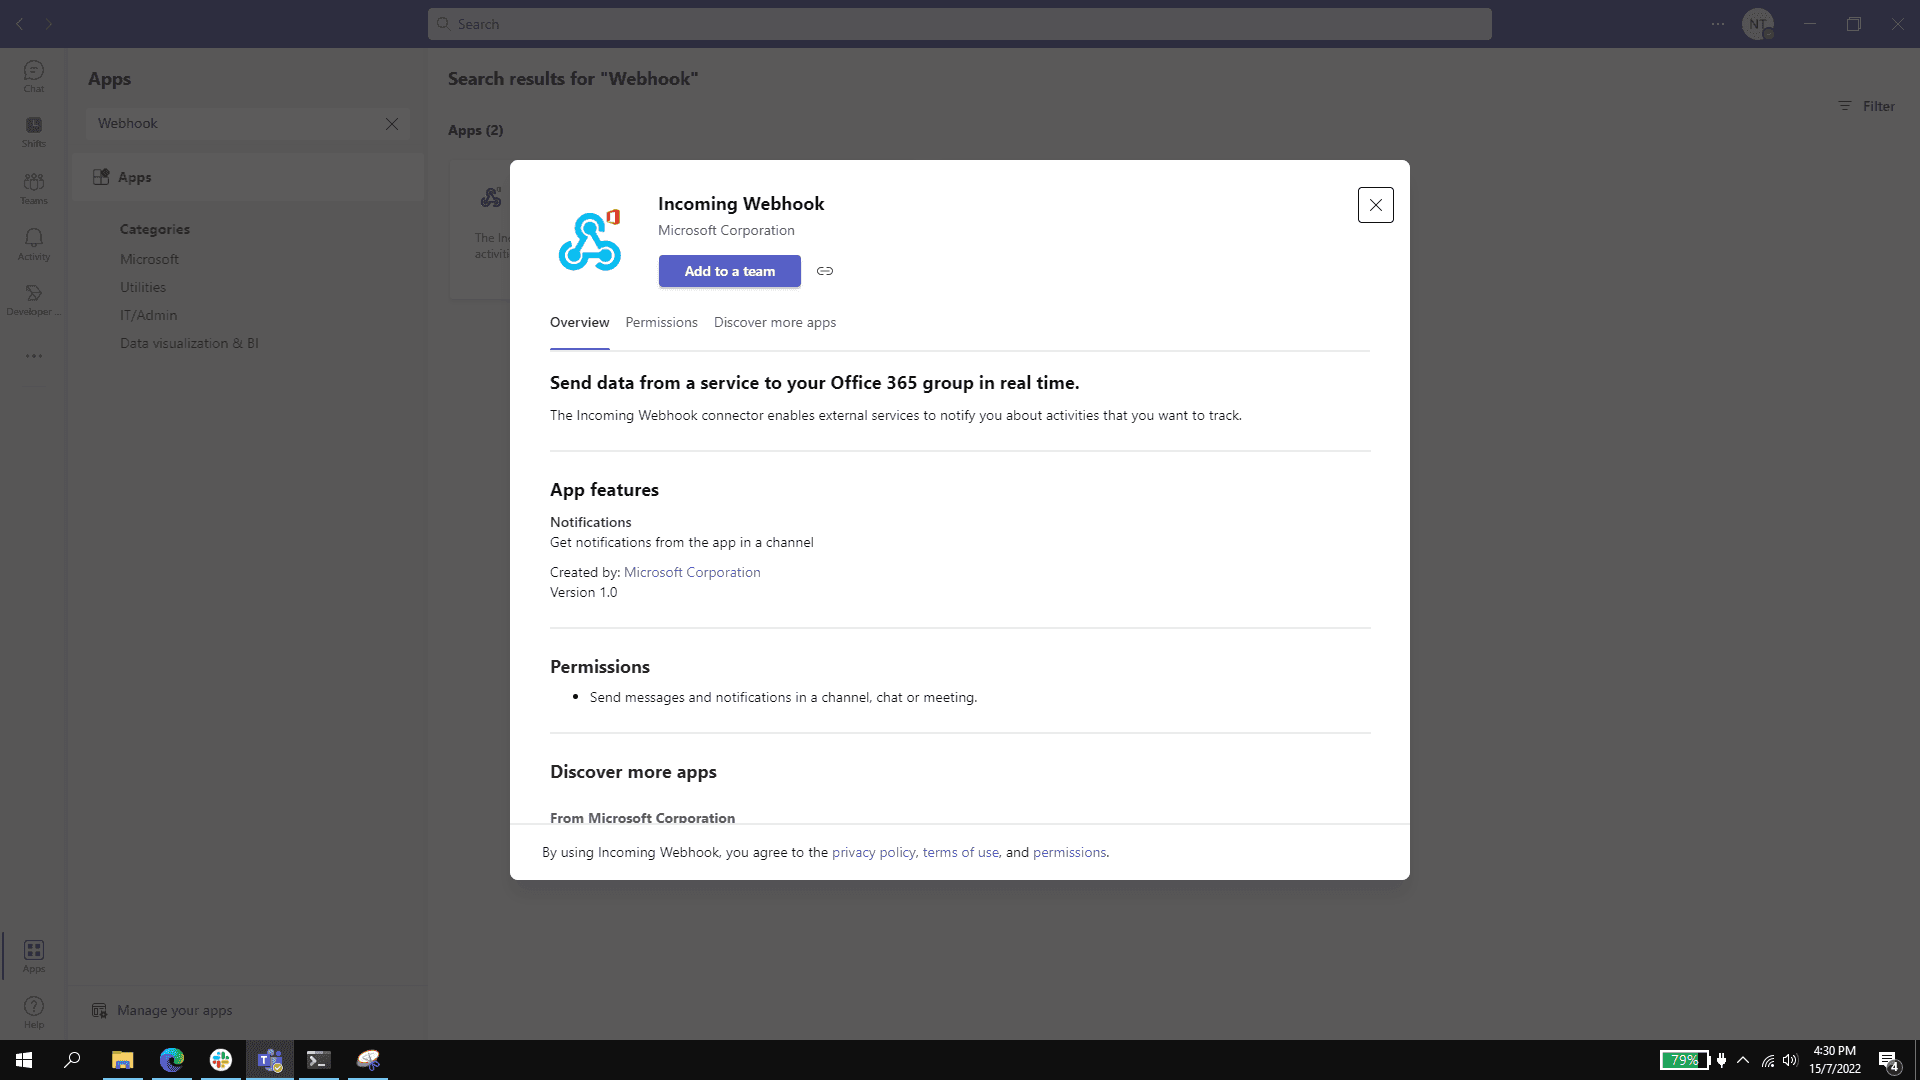Open the terminal app in taskbar

pyautogui.click(x=319, y=1060)
